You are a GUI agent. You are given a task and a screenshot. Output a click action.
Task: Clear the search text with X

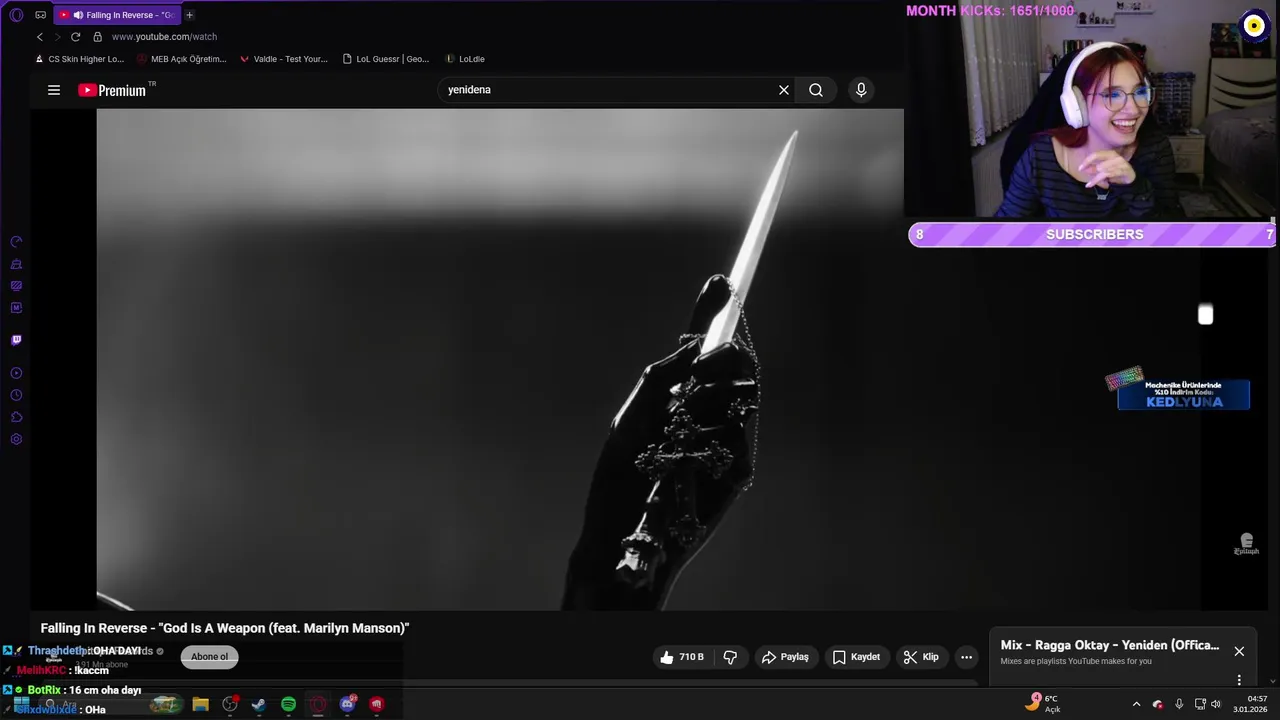[x=784, y=90]
